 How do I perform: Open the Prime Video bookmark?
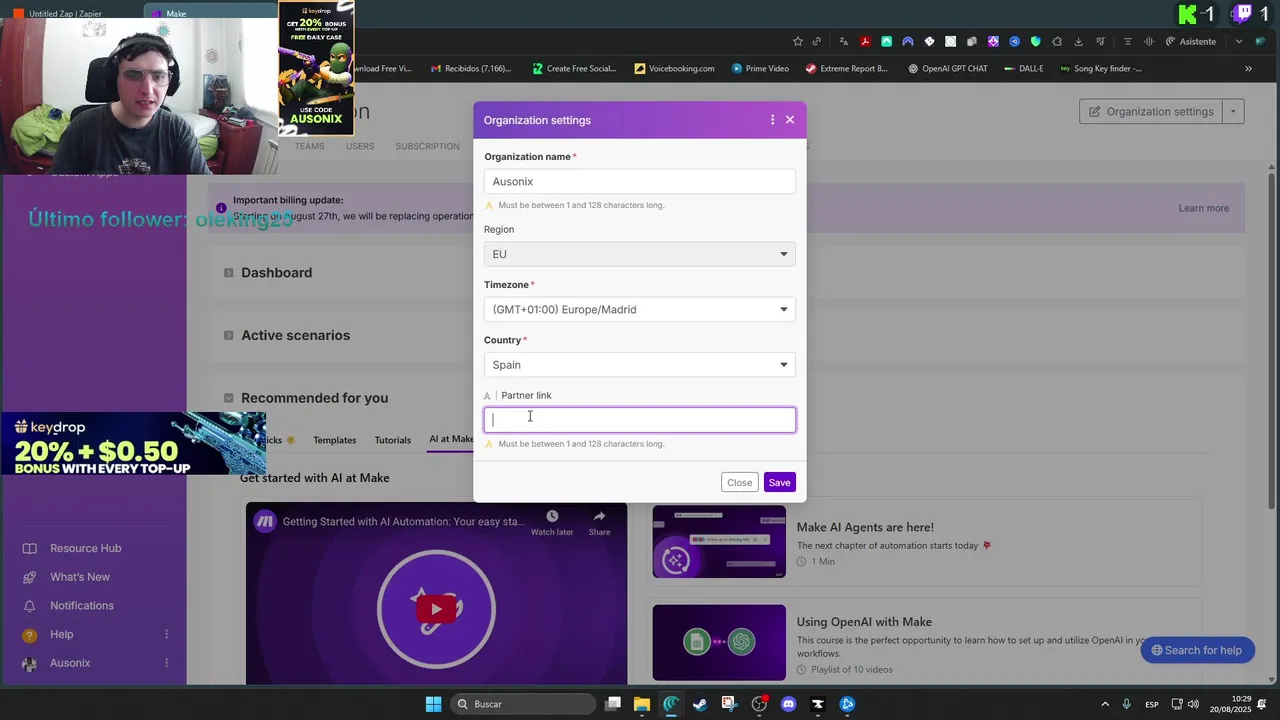[760, 69]
